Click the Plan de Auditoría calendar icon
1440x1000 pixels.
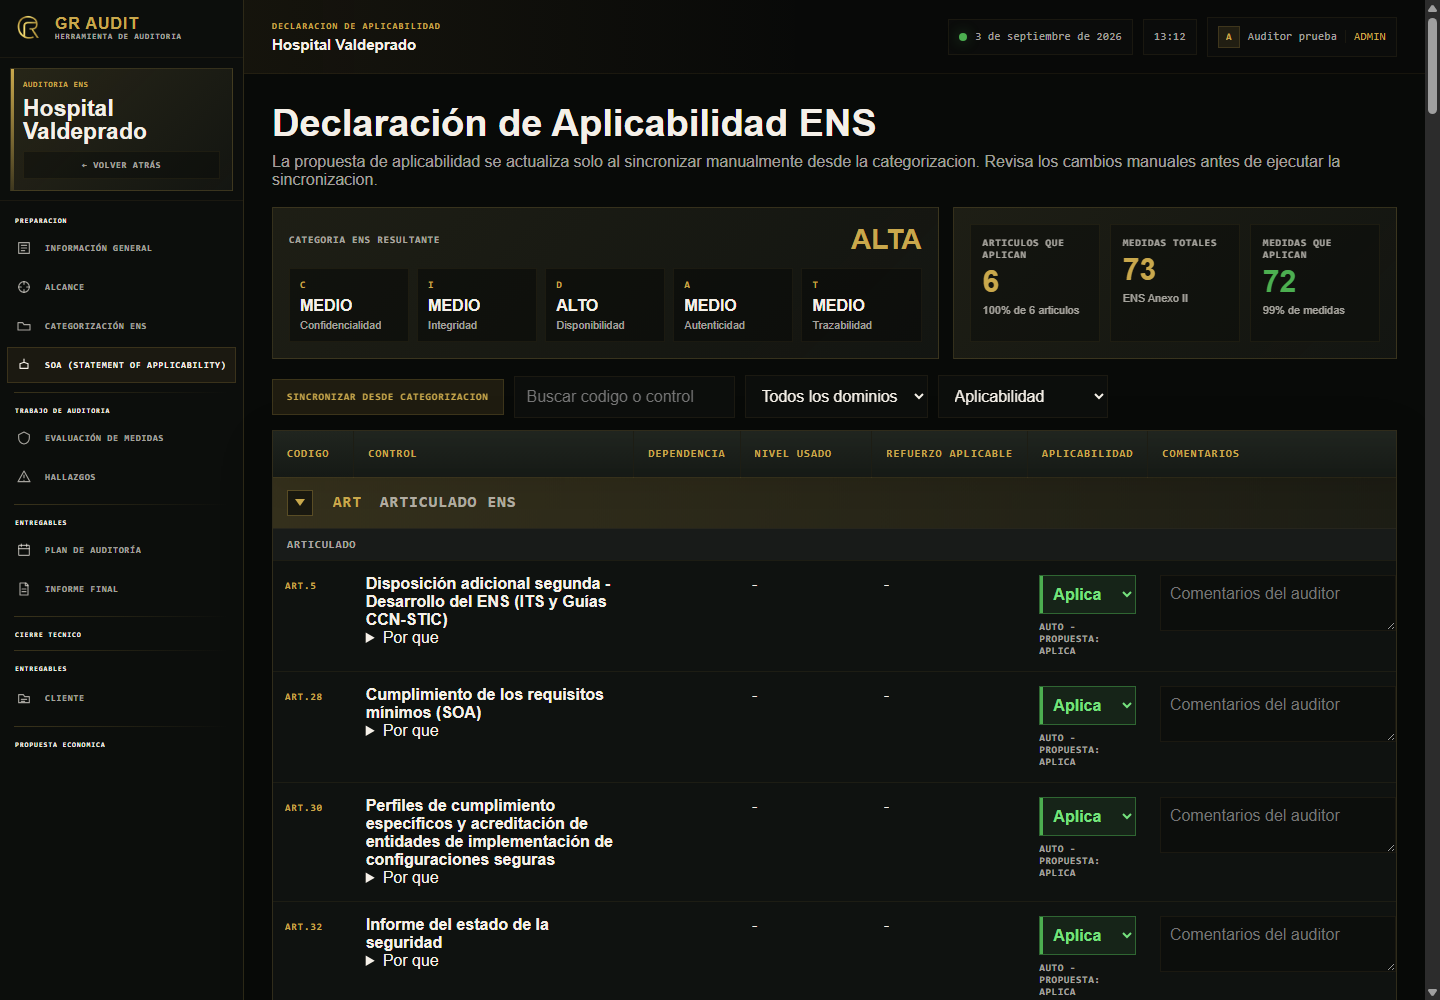(x=24, y=550)
